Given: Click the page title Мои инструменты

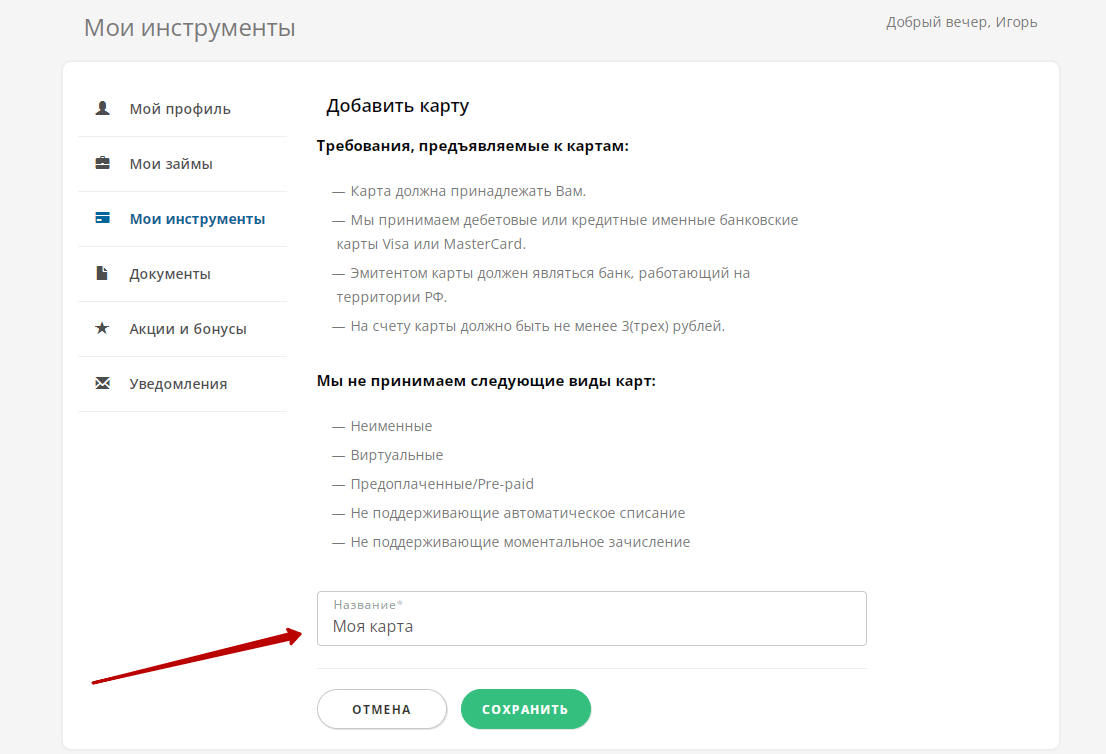Looking at the screenshot, I should click(x=189, y=28).
